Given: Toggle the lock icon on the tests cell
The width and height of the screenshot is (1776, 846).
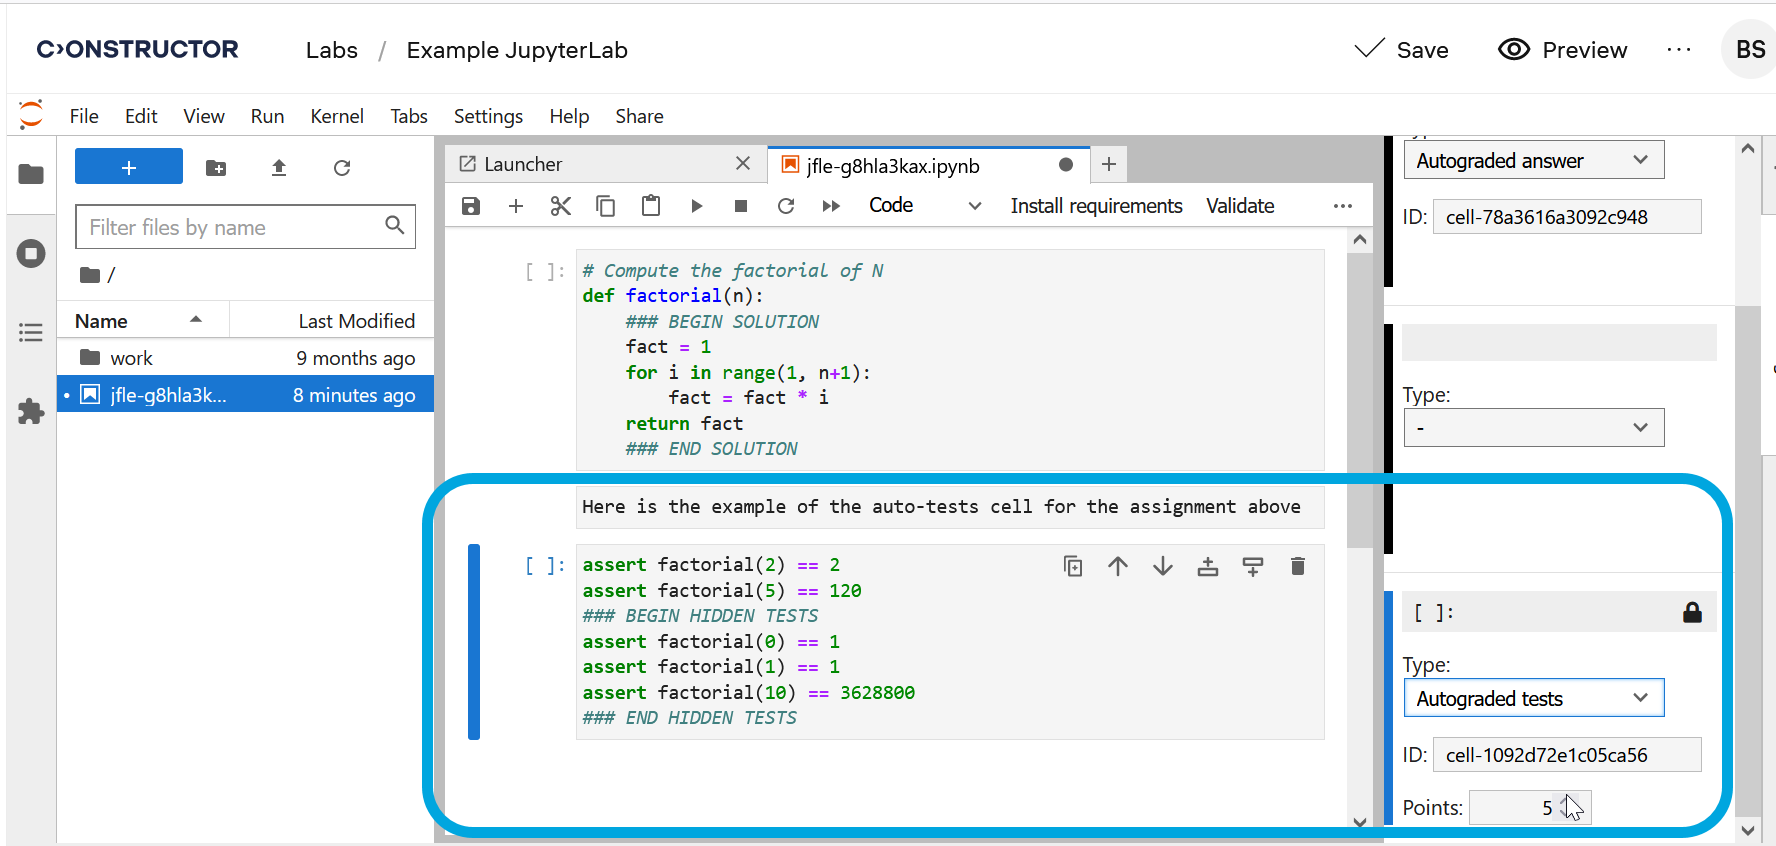Looking at the screenshot, I should click(x=1692, y=613).
